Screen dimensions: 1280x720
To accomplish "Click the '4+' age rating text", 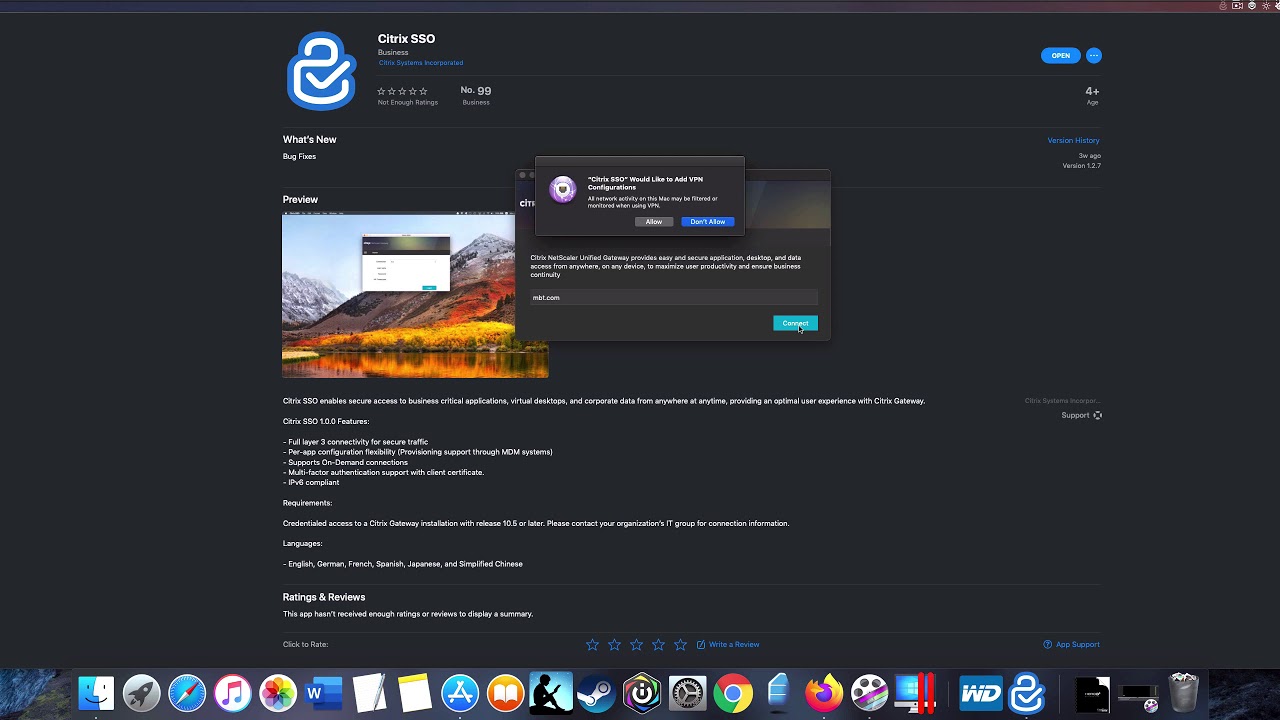I will [x=1092, y=91].
